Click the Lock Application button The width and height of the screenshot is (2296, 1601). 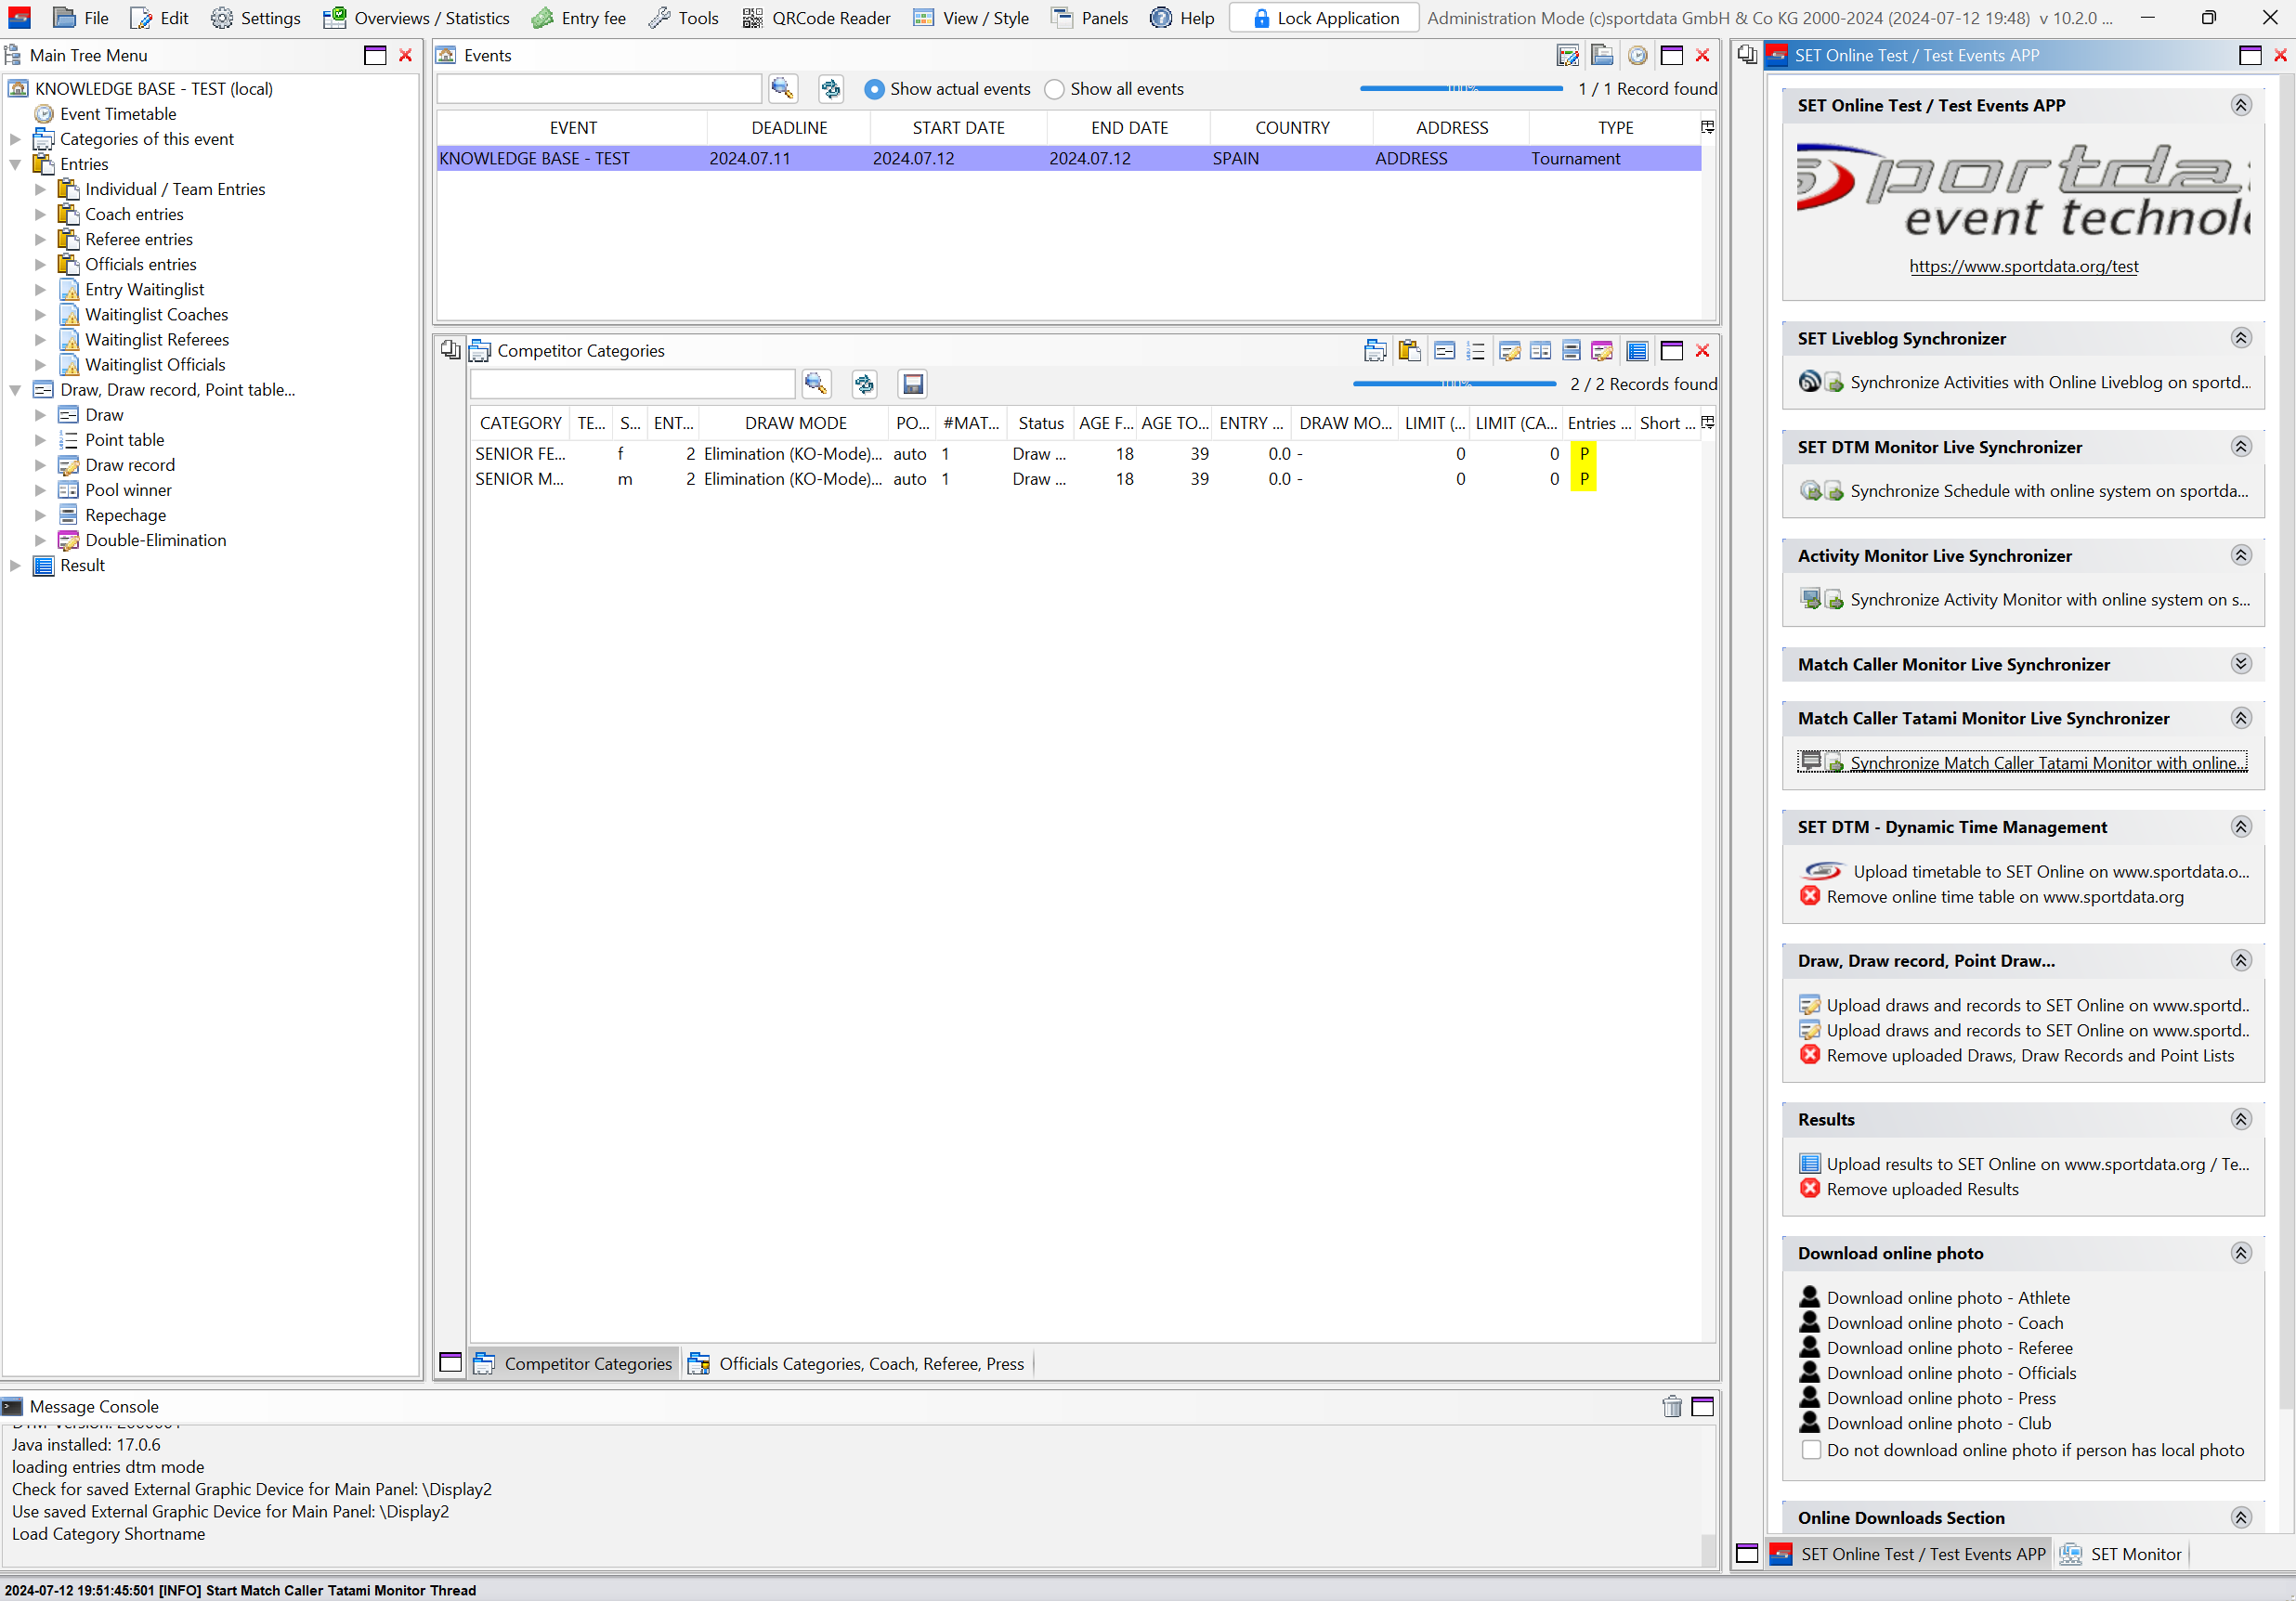pyautogui.click(x=1324, y=18)
